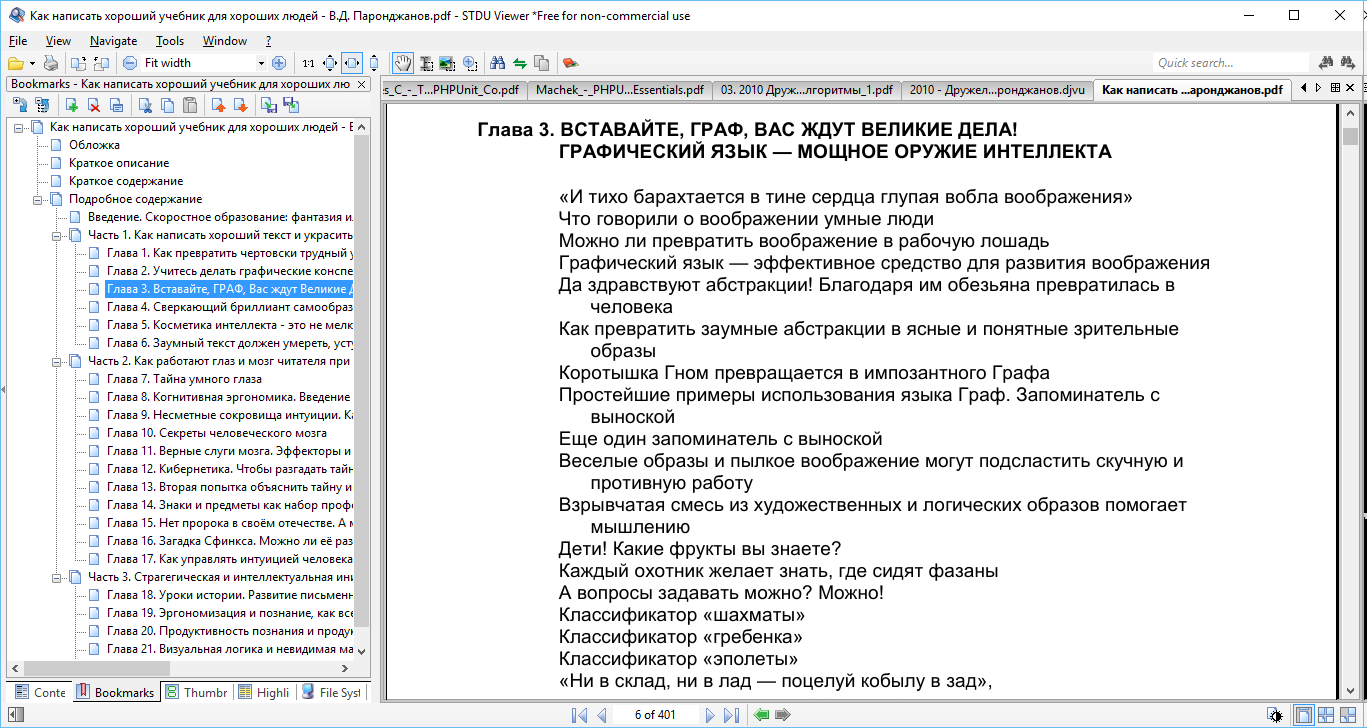Collapse the Часть 1 bookmark branch

pyautogui.click(x=57, y=235)
